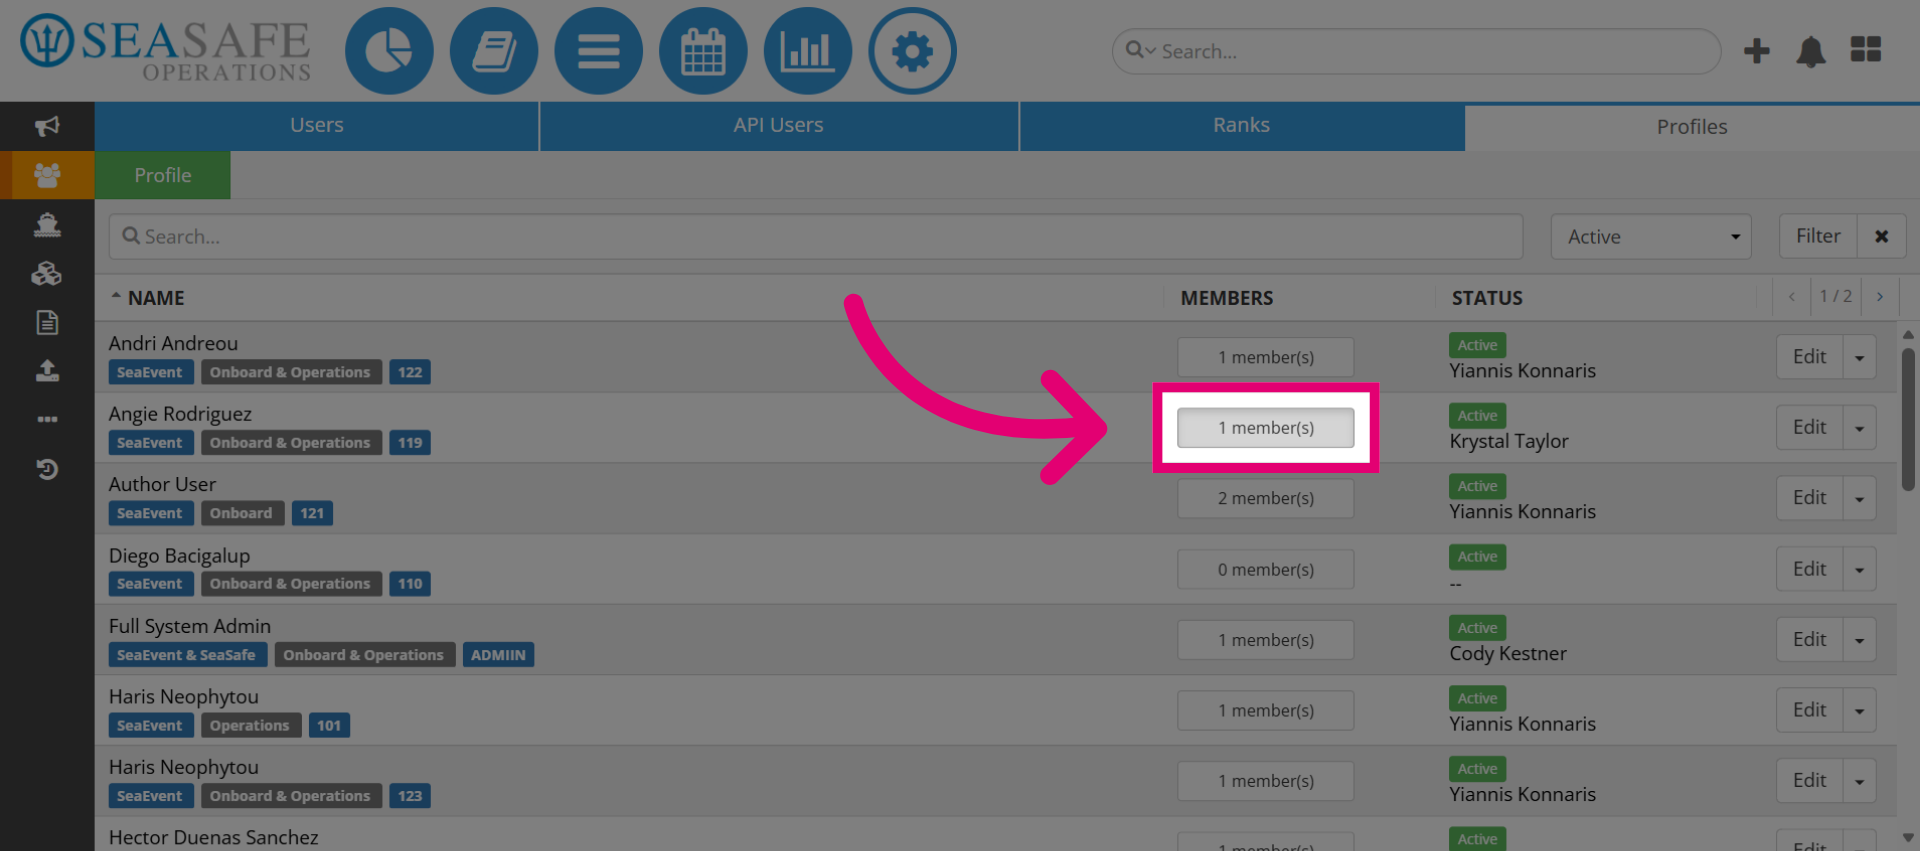
Task: Clear the filter with the X button
Action: pos(1882,236)
